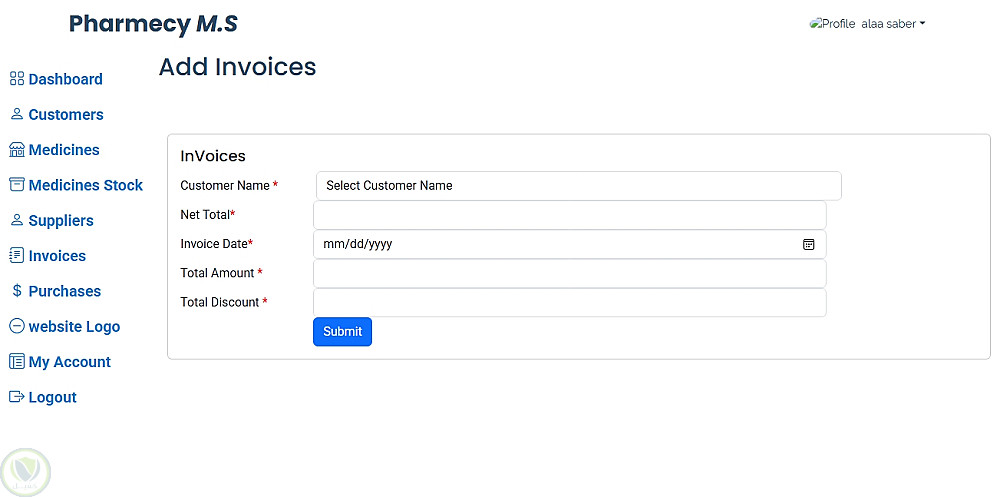The height and width of the screenshot is (497, 1000).
Task: Click the Purchases dollar sign icon
Action: point(17,291)
